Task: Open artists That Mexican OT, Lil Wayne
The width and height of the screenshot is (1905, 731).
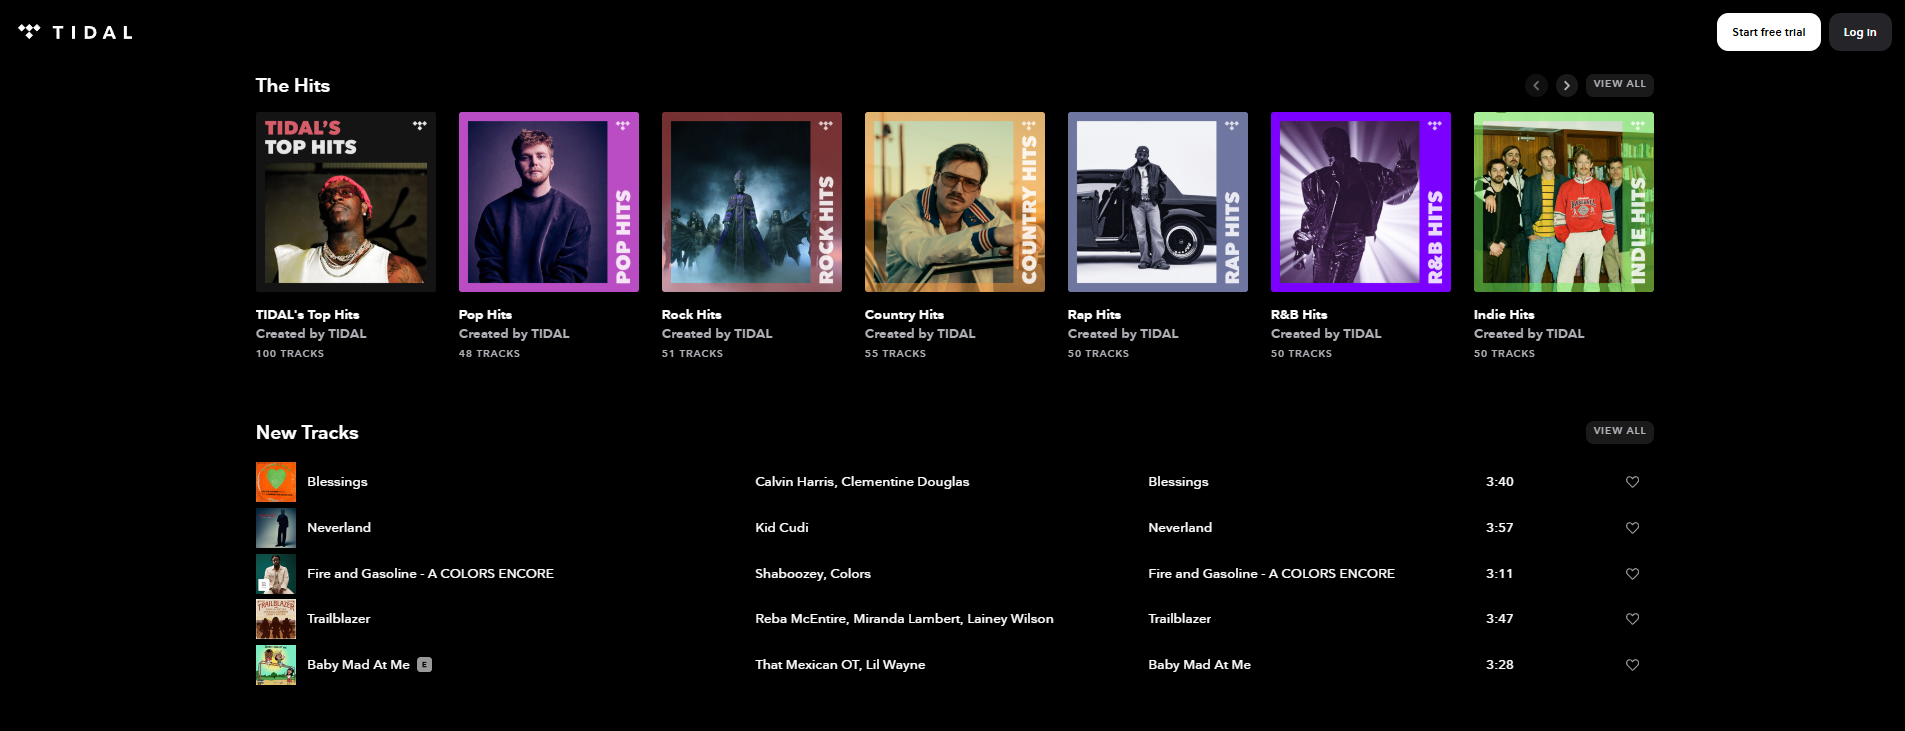Action: tap(840, 665)
